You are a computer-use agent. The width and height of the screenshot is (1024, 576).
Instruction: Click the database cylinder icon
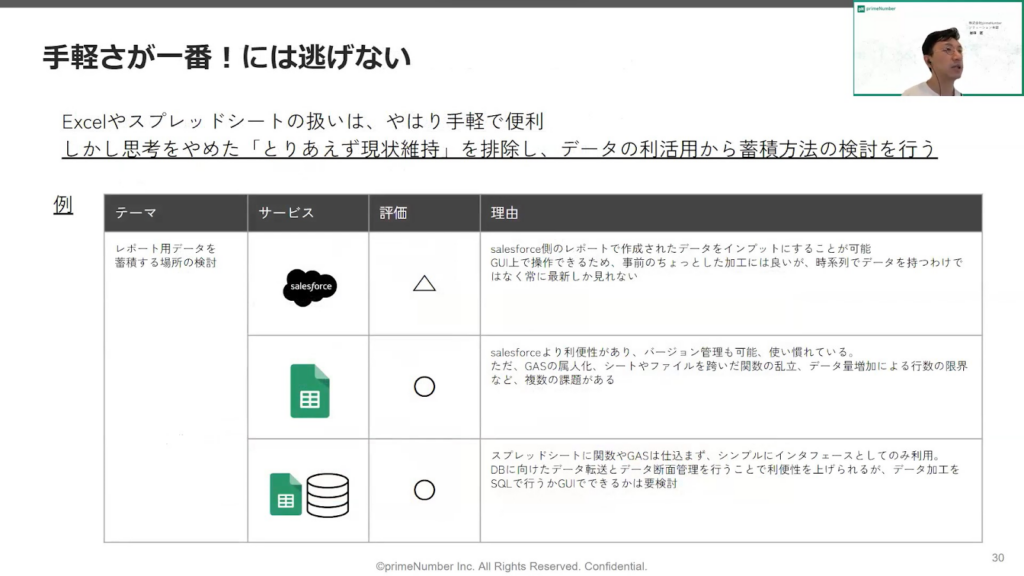click(328, 494)
